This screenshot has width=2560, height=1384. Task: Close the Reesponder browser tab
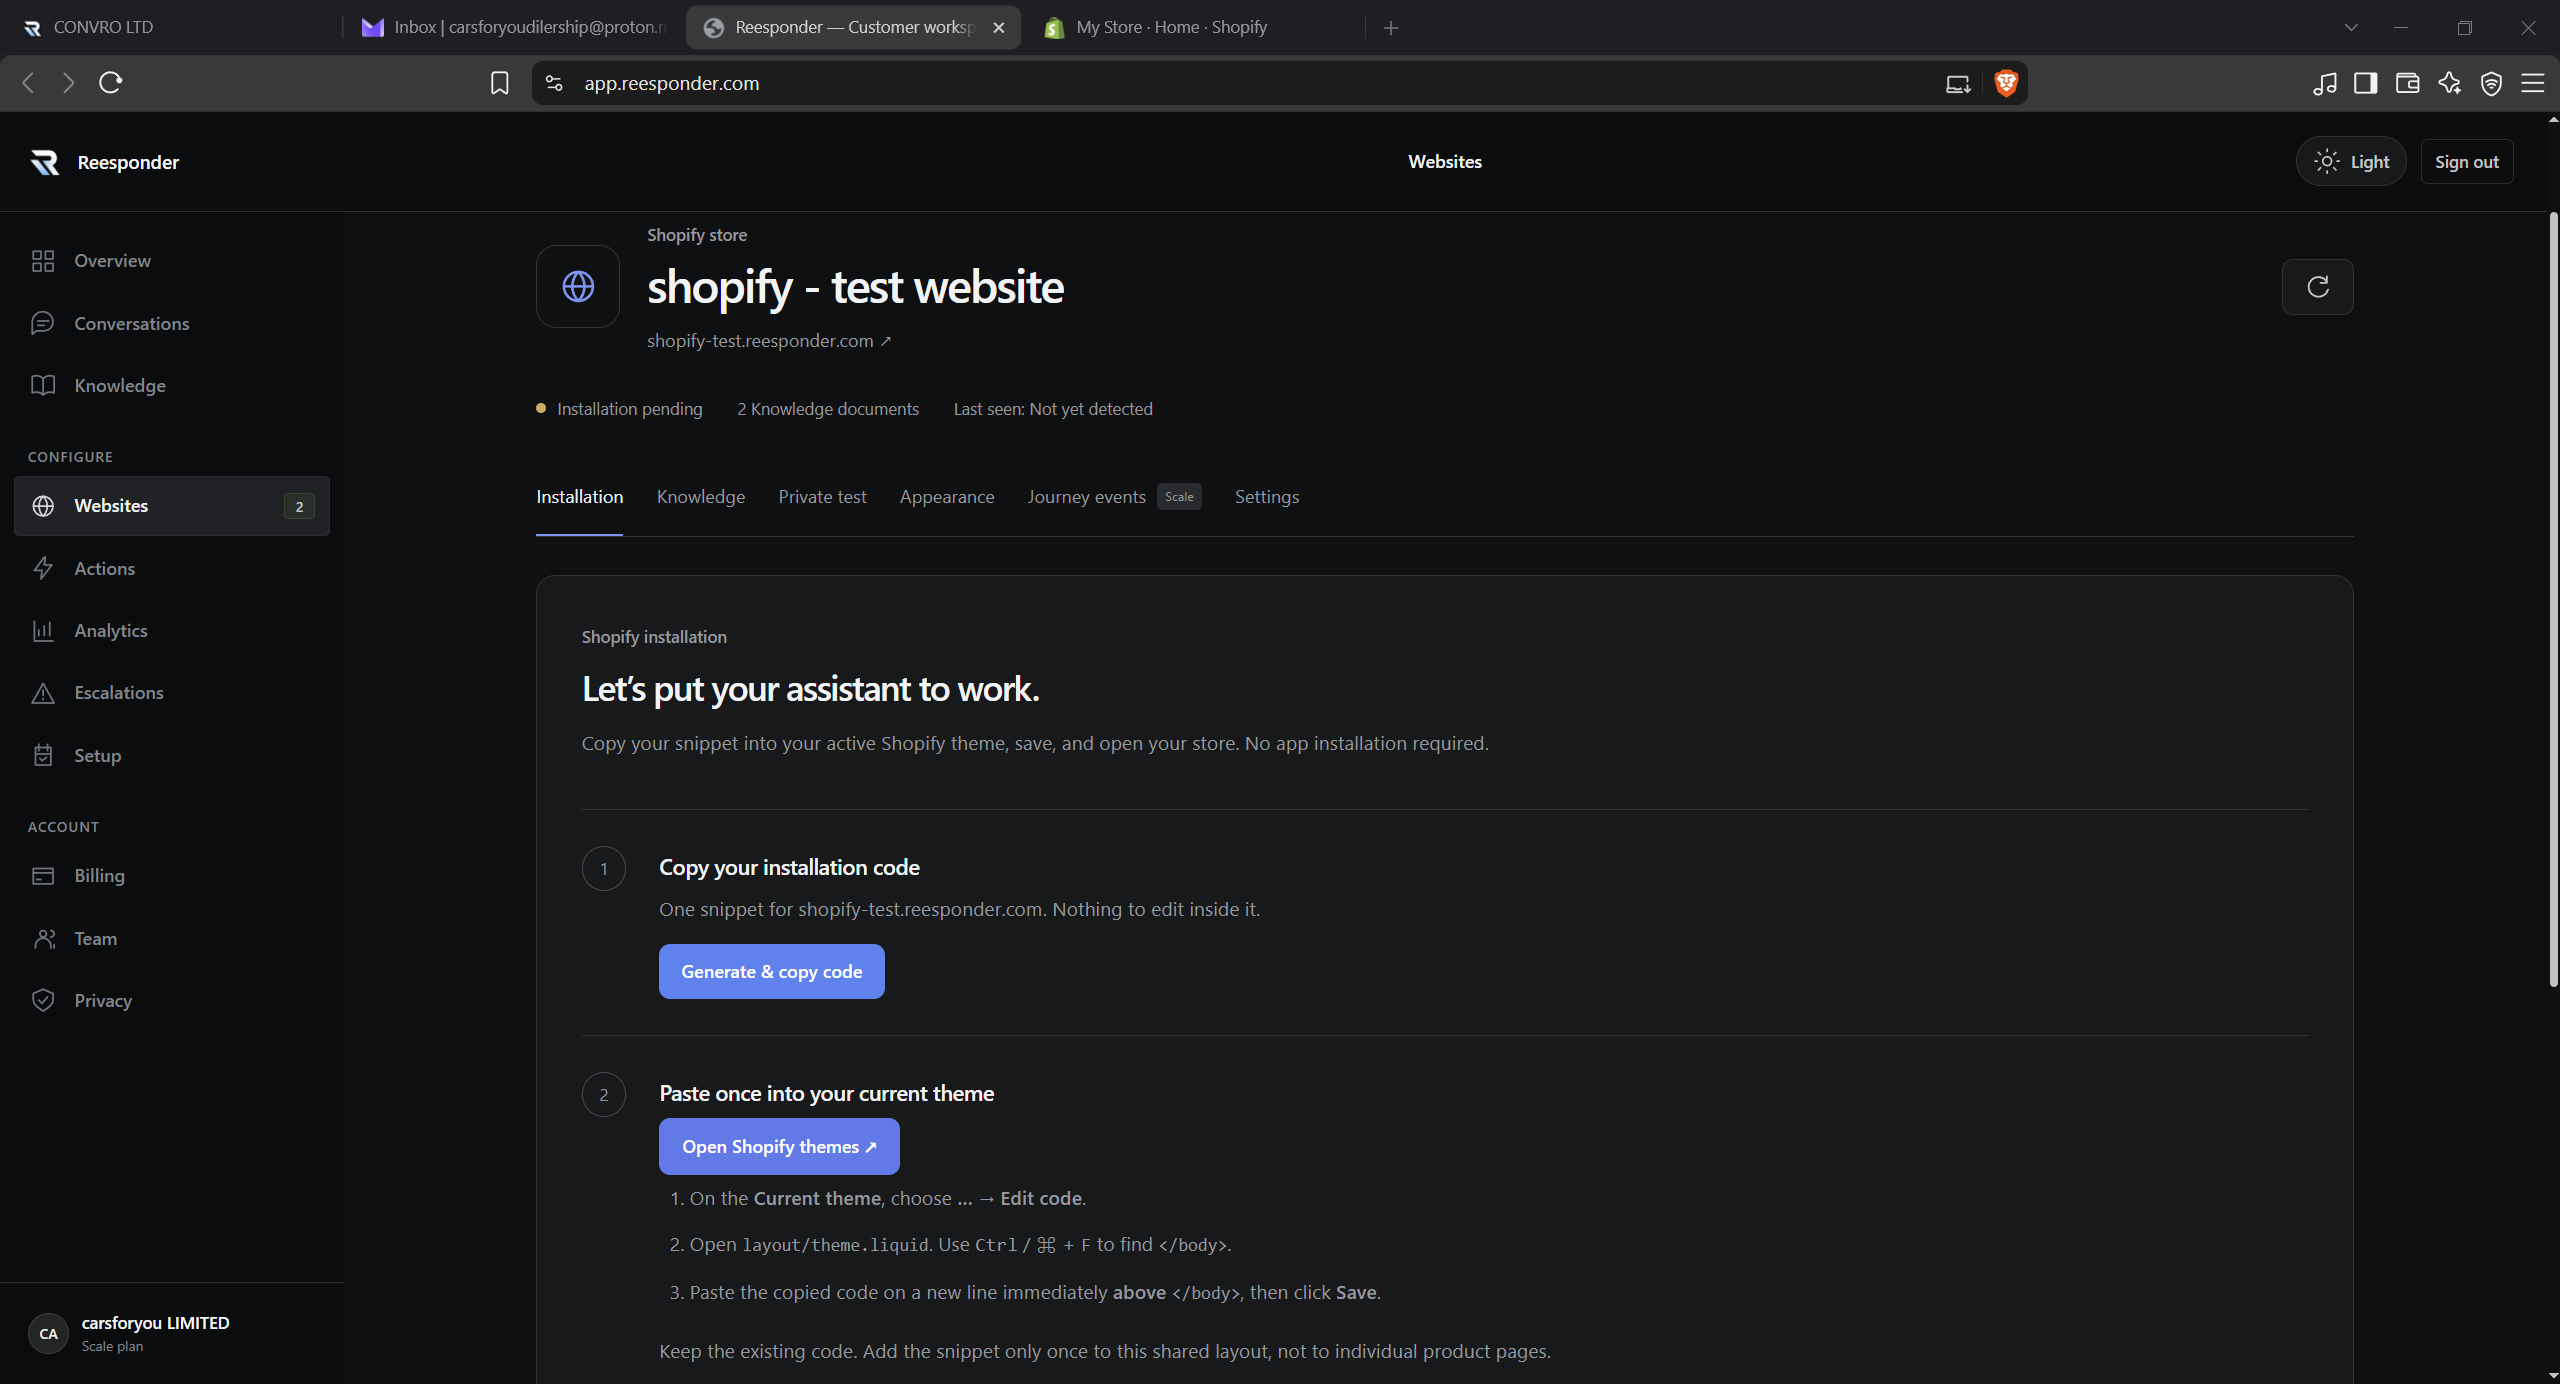pos(998,28)
